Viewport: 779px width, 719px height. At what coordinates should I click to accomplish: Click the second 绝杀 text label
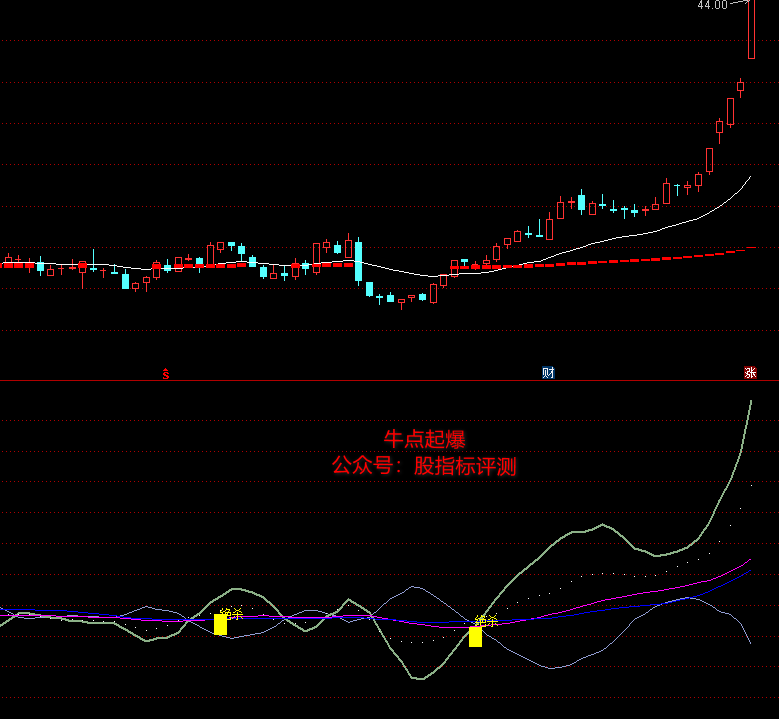point(486,621)
